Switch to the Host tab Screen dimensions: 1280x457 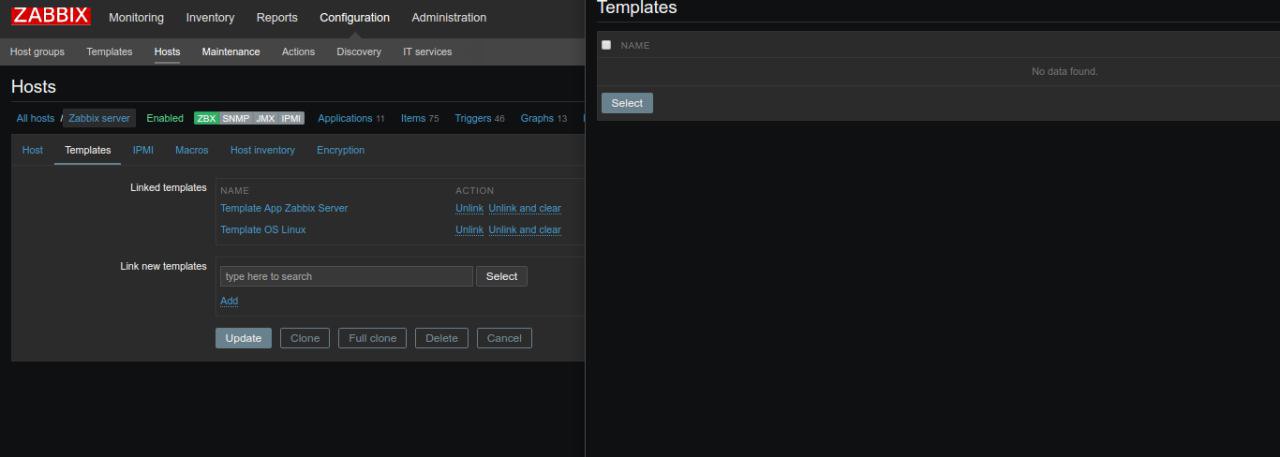pos(33,150)
